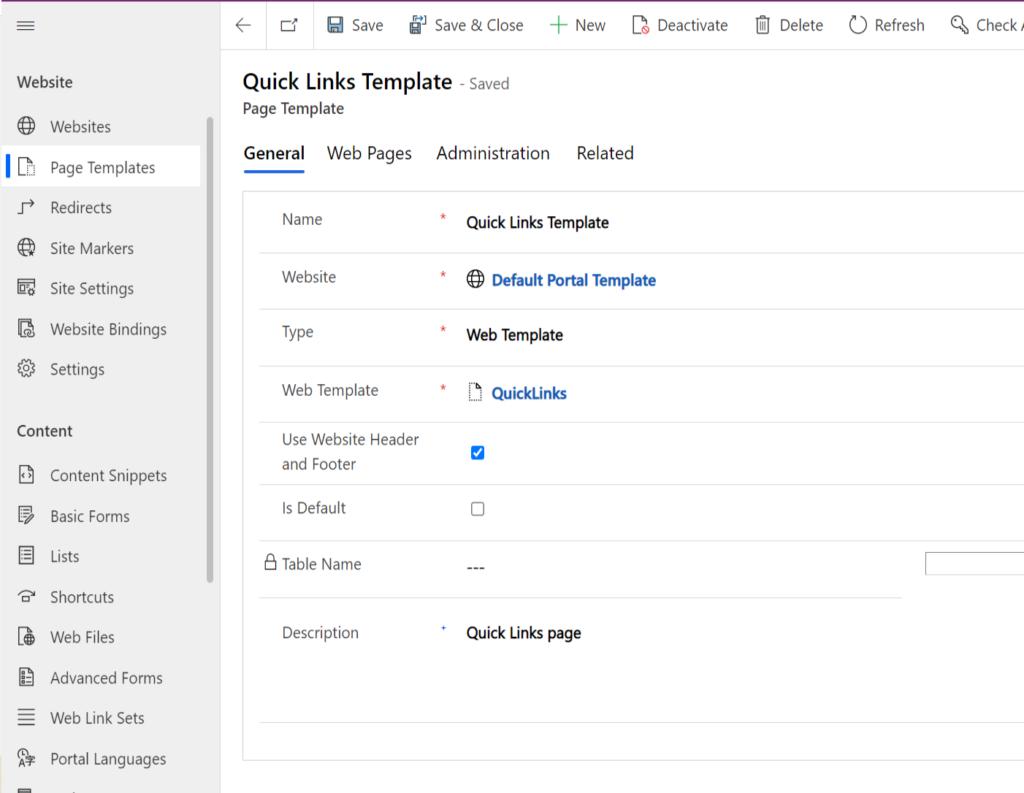The height and width of the screenshot is (793, 1024).
Task: Click the Delete trash can icon
Action: click(x=762, y=25)
